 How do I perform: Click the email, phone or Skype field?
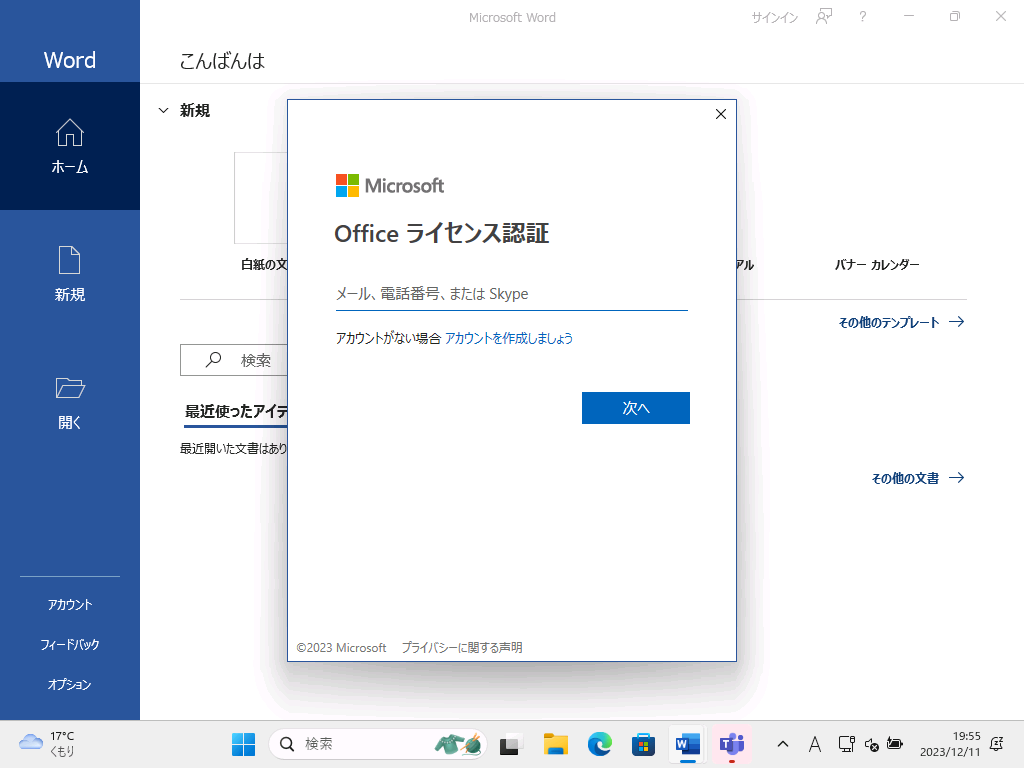[x=511, y=295]
